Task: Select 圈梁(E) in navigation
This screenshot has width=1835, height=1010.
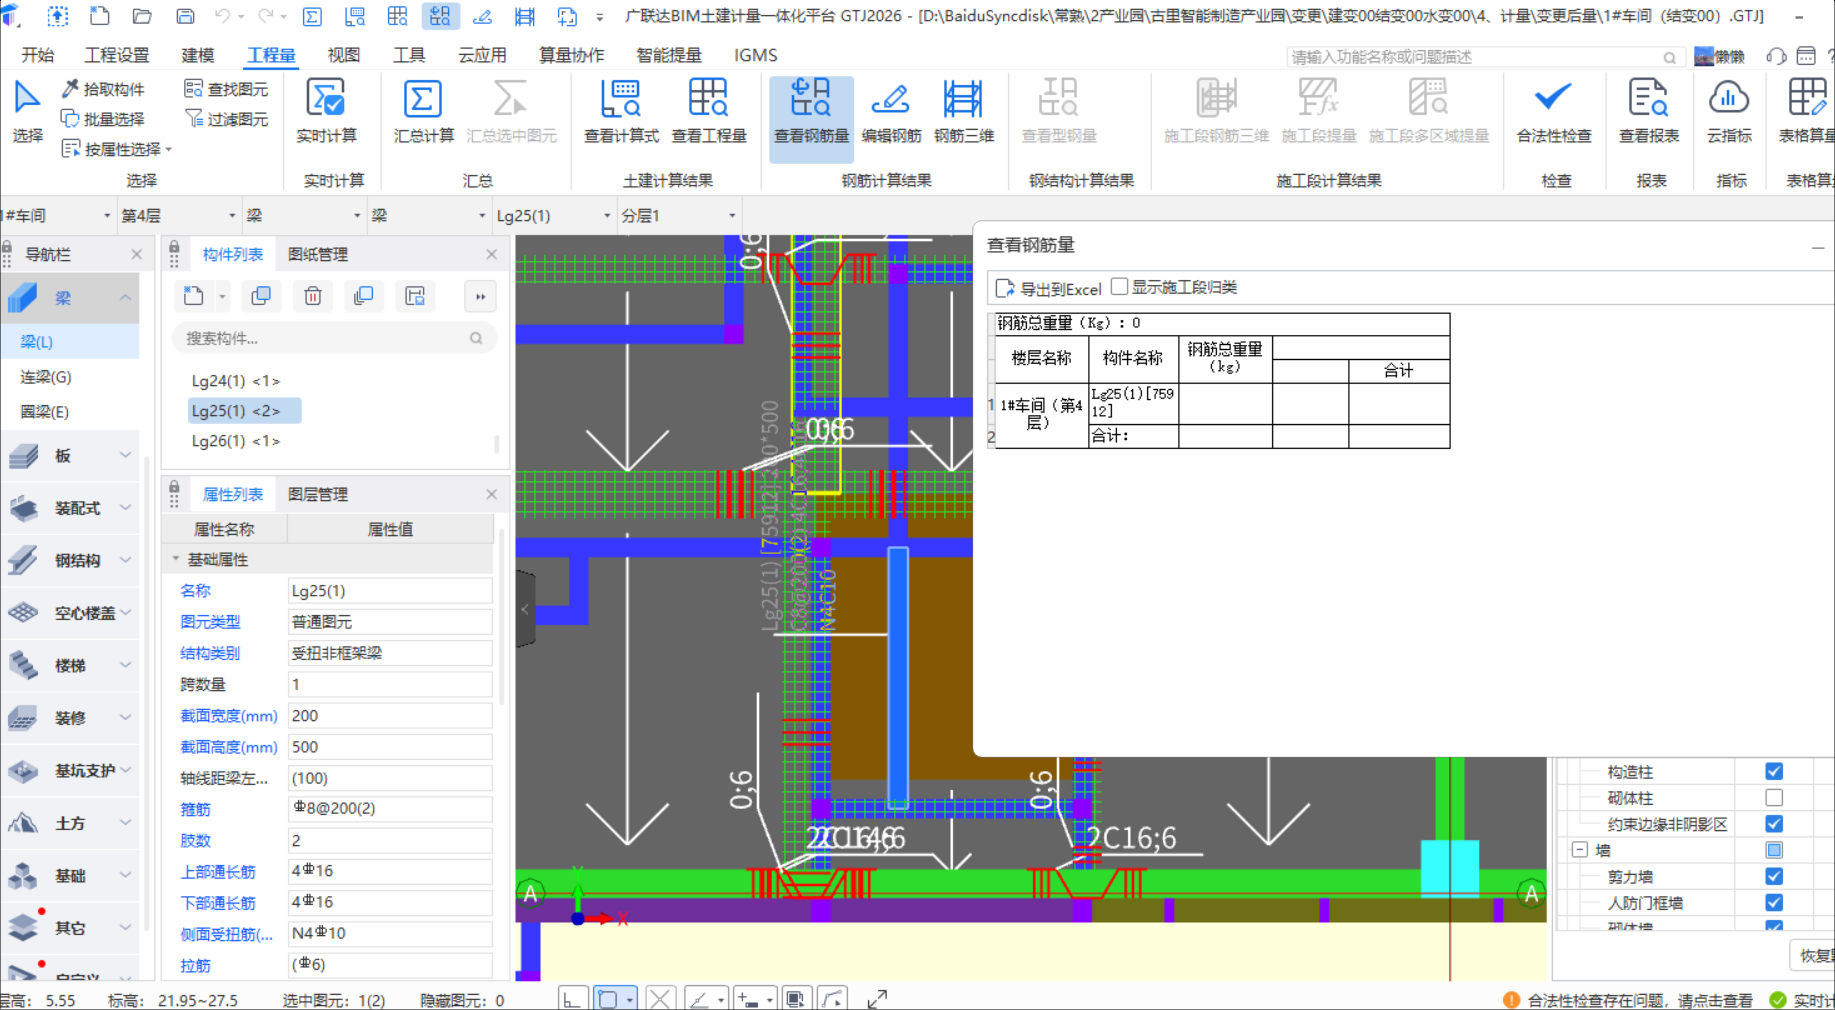Action: (45, 412)
